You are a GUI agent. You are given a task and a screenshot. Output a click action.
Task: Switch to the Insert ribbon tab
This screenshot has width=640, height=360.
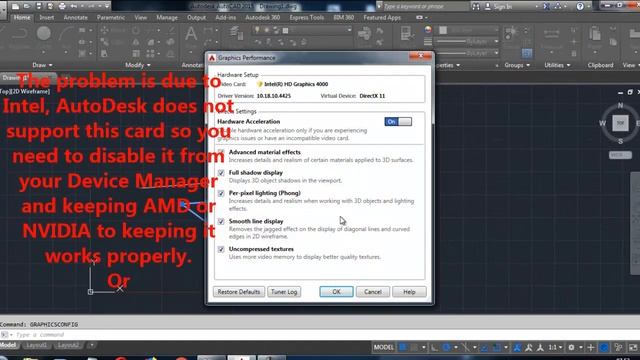pyautogui.click(x=47, y=18)
